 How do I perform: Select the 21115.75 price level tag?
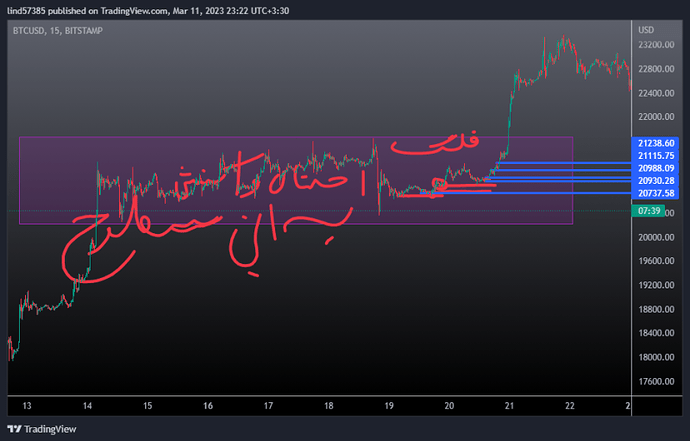(658, 156)
